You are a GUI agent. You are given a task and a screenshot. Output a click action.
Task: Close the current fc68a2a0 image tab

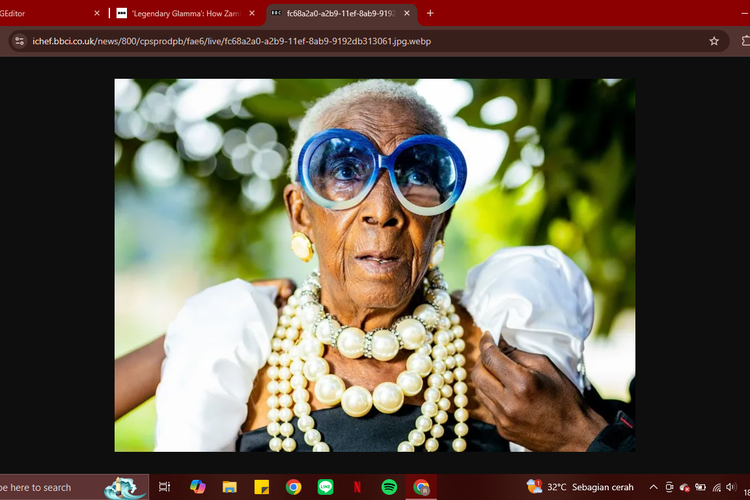(x=406, y=13)
